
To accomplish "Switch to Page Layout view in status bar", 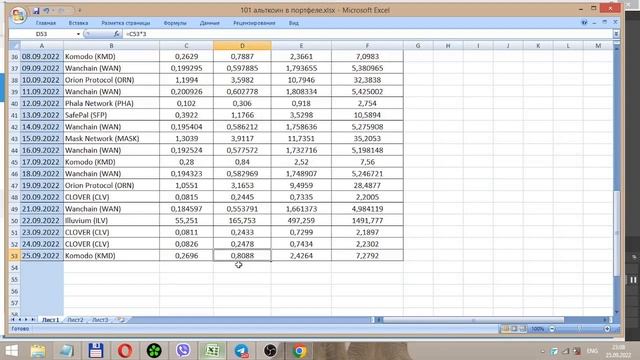I will 514,329.
